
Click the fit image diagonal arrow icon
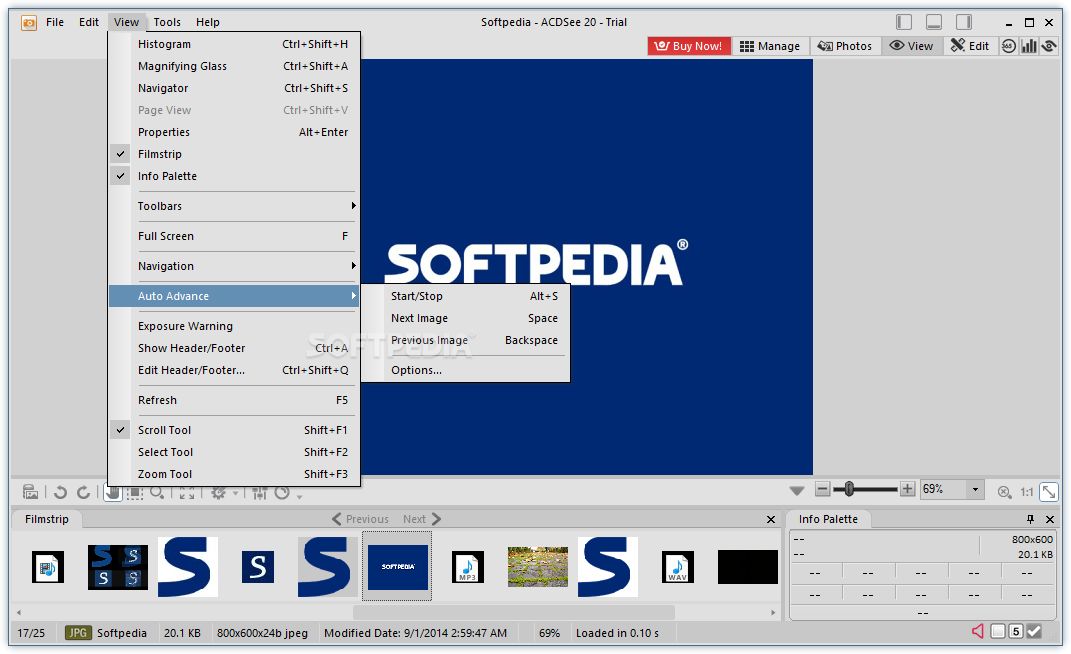point(1048,491)
